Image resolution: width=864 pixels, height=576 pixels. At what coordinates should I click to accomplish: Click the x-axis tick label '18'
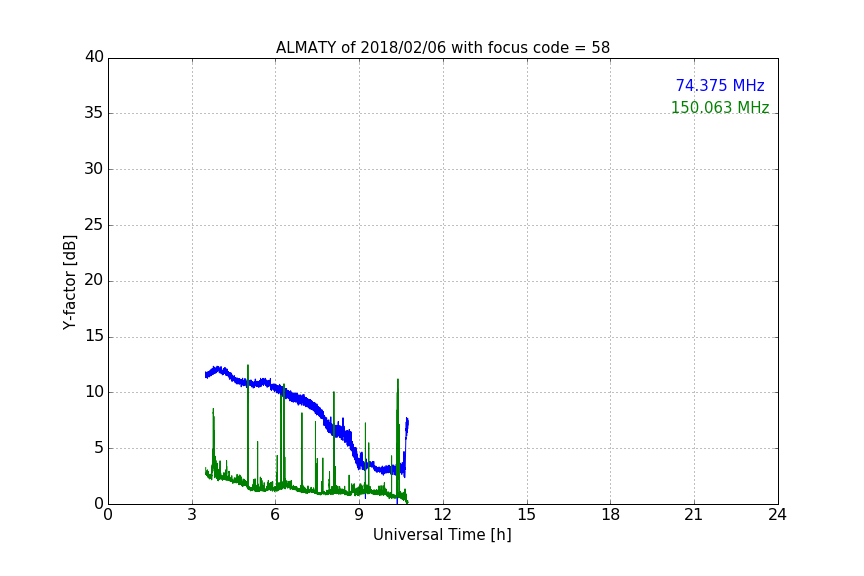coord(611,515)
